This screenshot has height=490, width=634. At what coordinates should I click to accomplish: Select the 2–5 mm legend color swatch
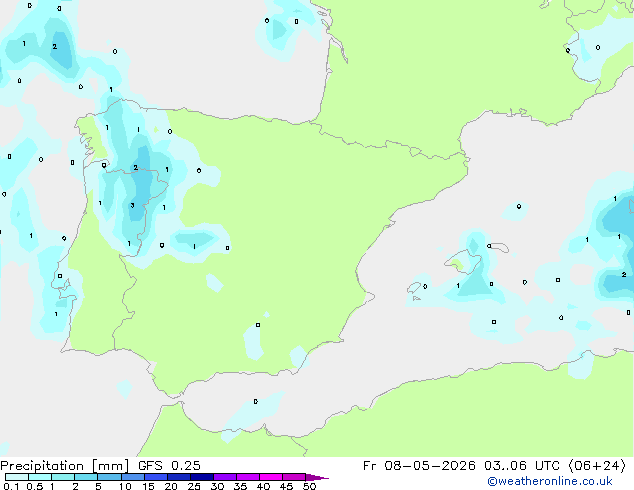pyautogui.click(x=86, y=477)
